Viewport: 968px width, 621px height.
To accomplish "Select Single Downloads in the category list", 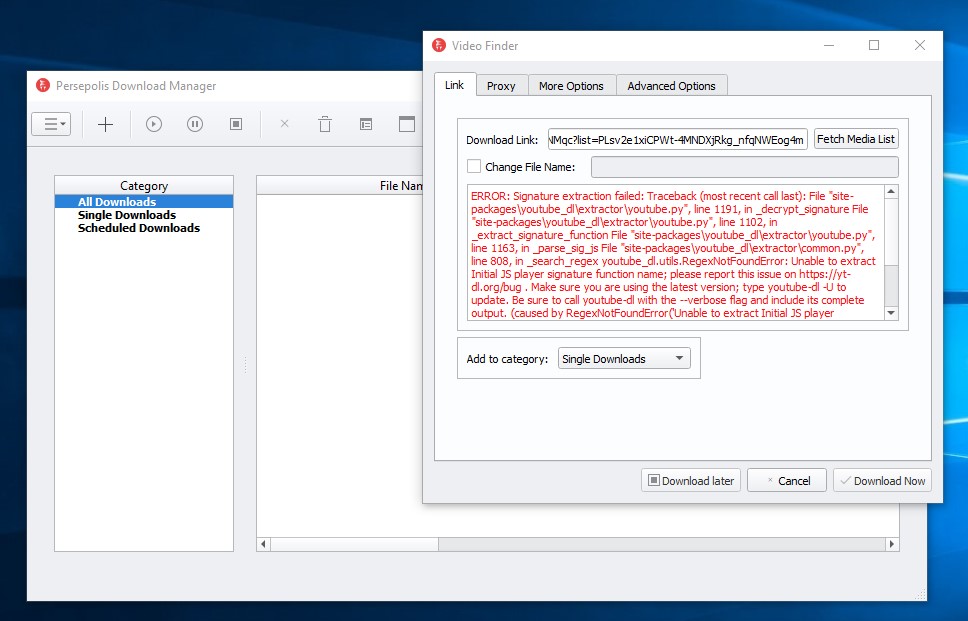I will point(126,214).
